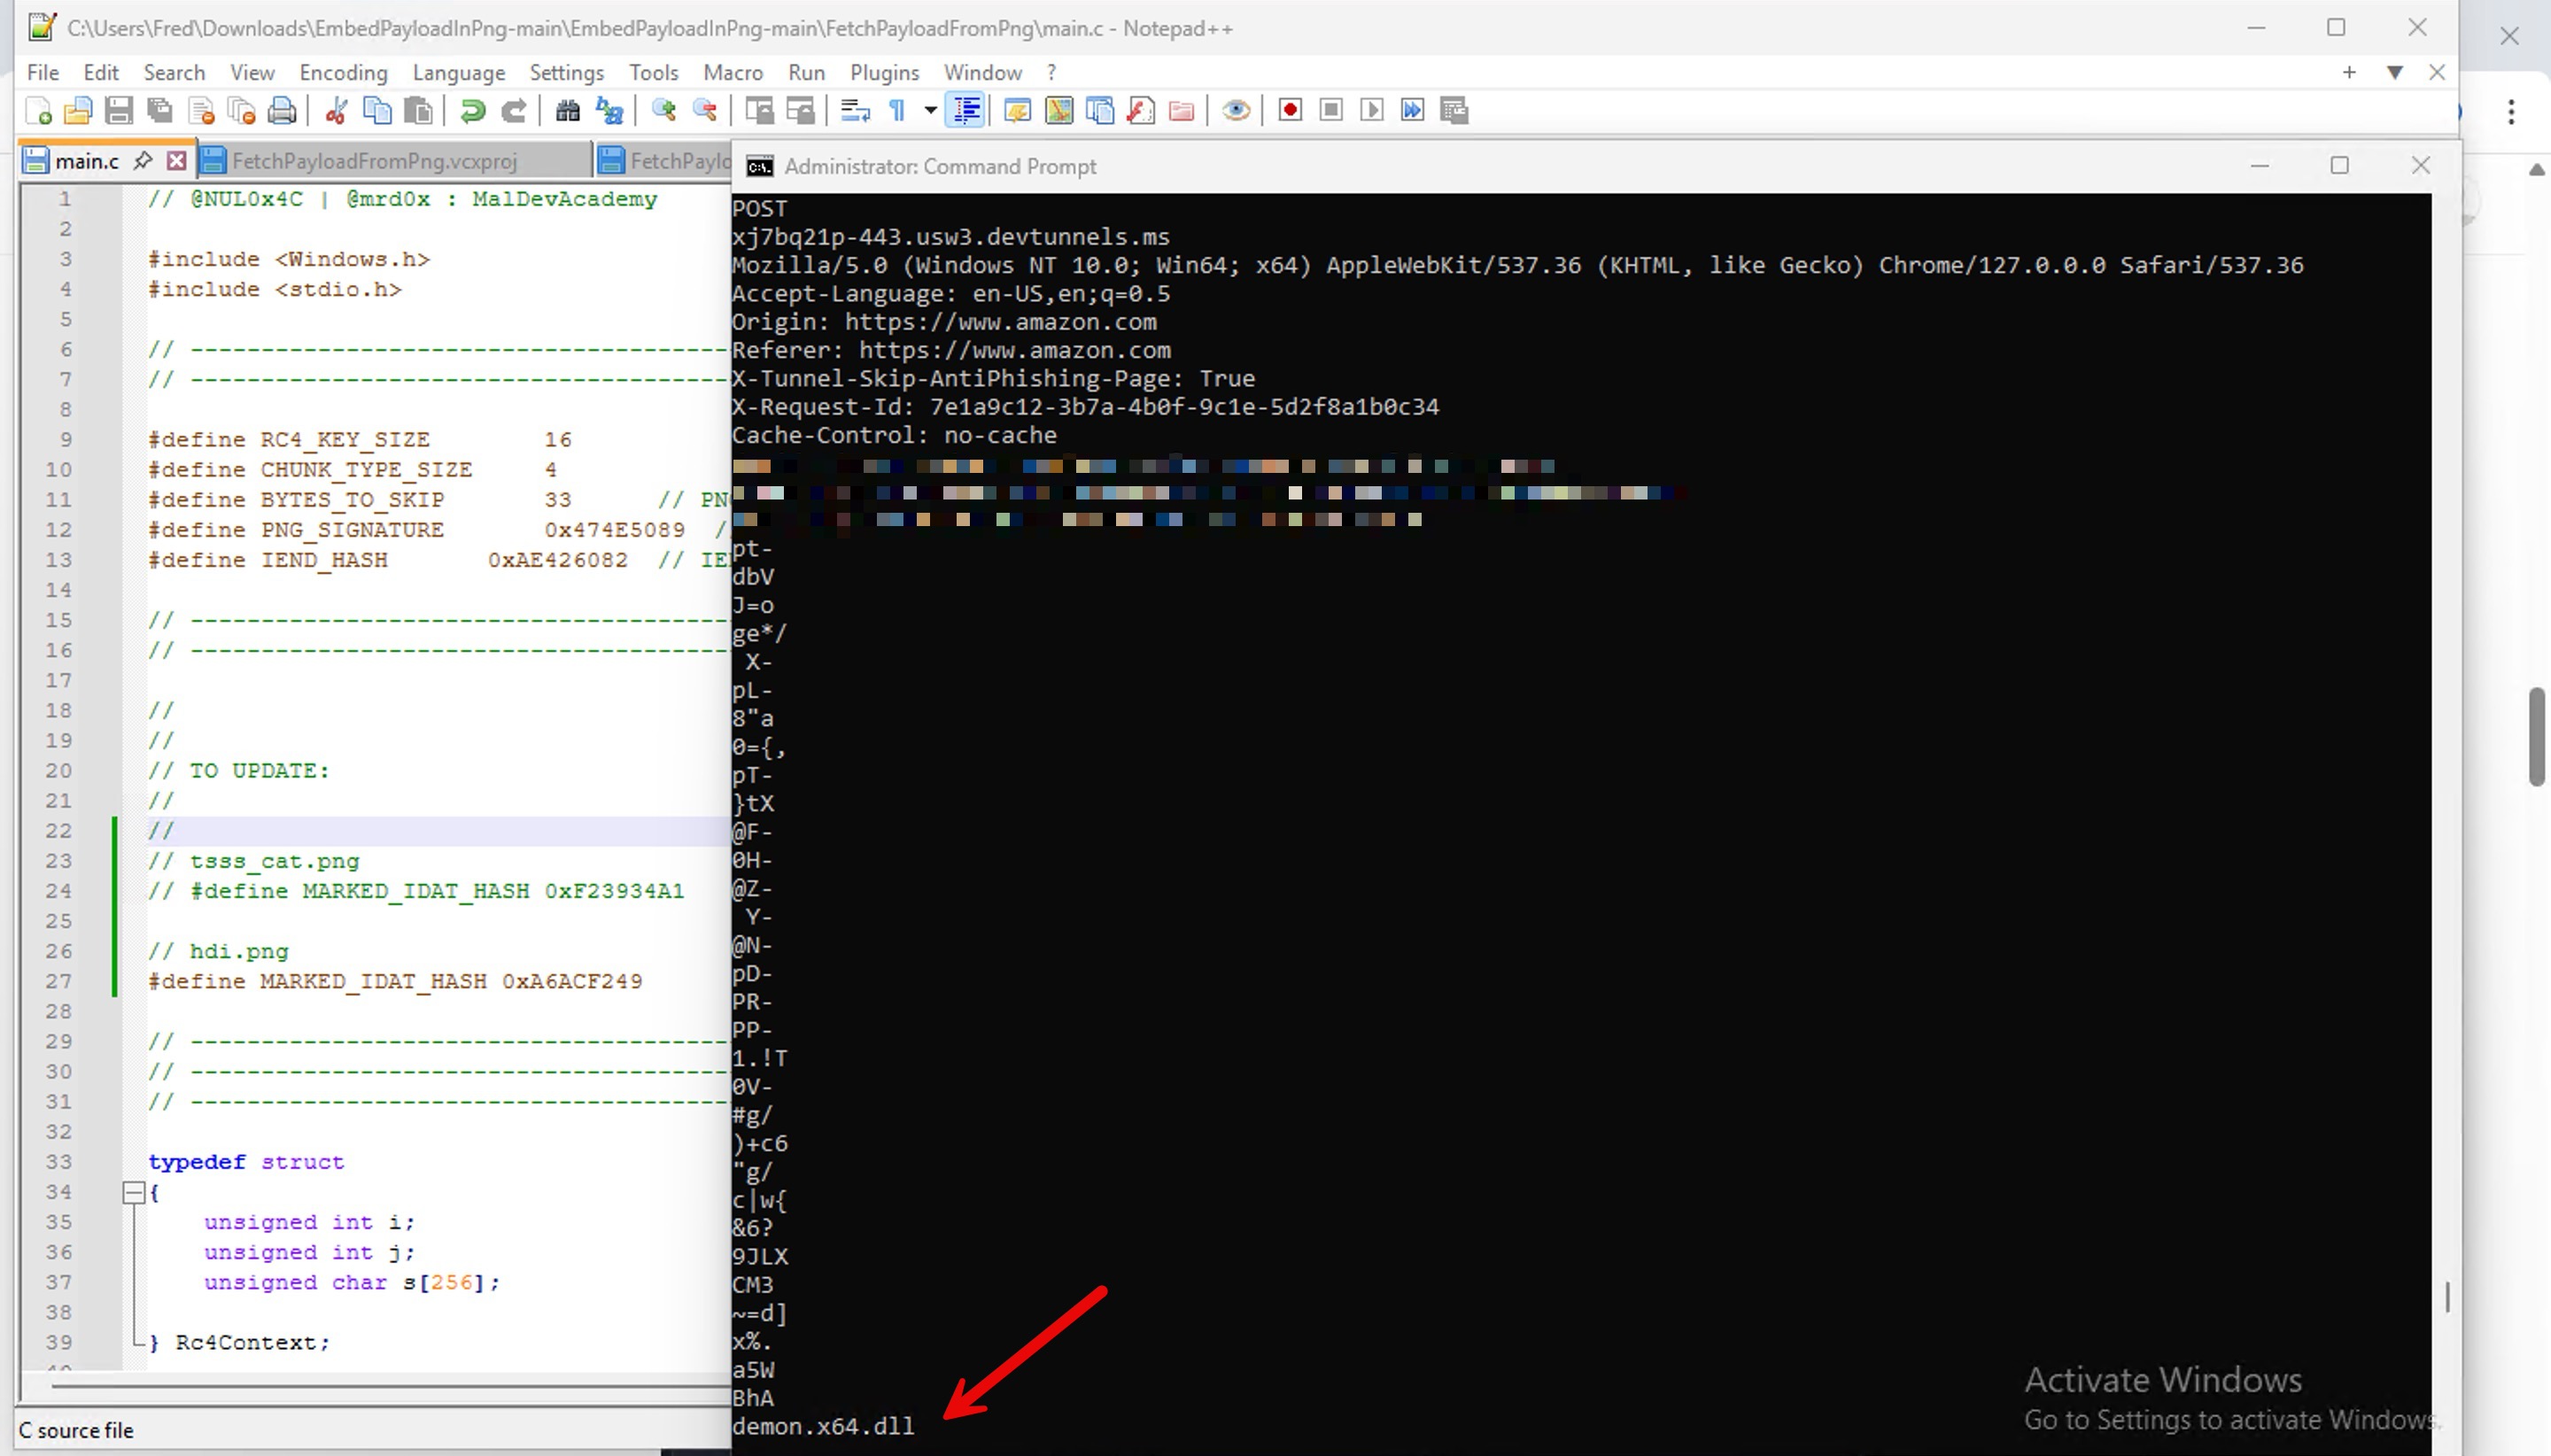Print the document with the printer icon
2551x1456 pixels.
[283, 110]
